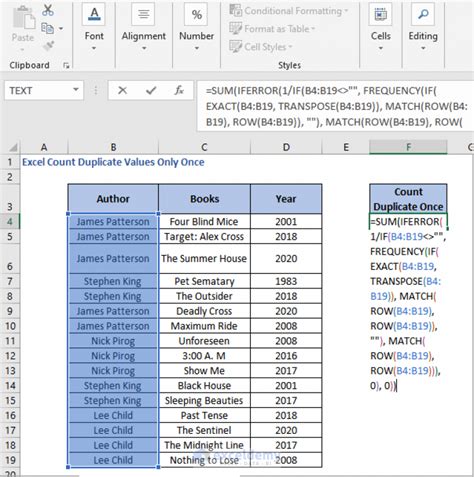Click the 'Count Duplicate Once' header cell
474x477 pixels.
[x=408, y=199]
